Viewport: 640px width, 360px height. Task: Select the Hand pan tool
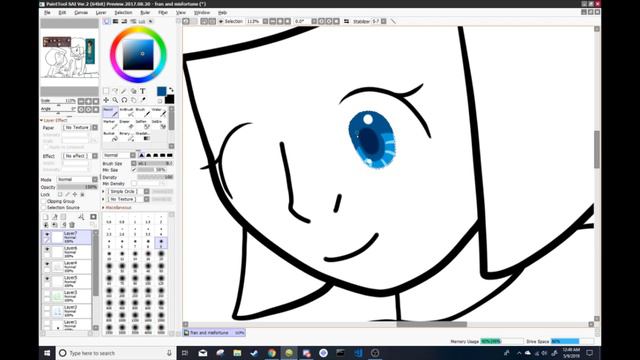click(x=133, y=100)
